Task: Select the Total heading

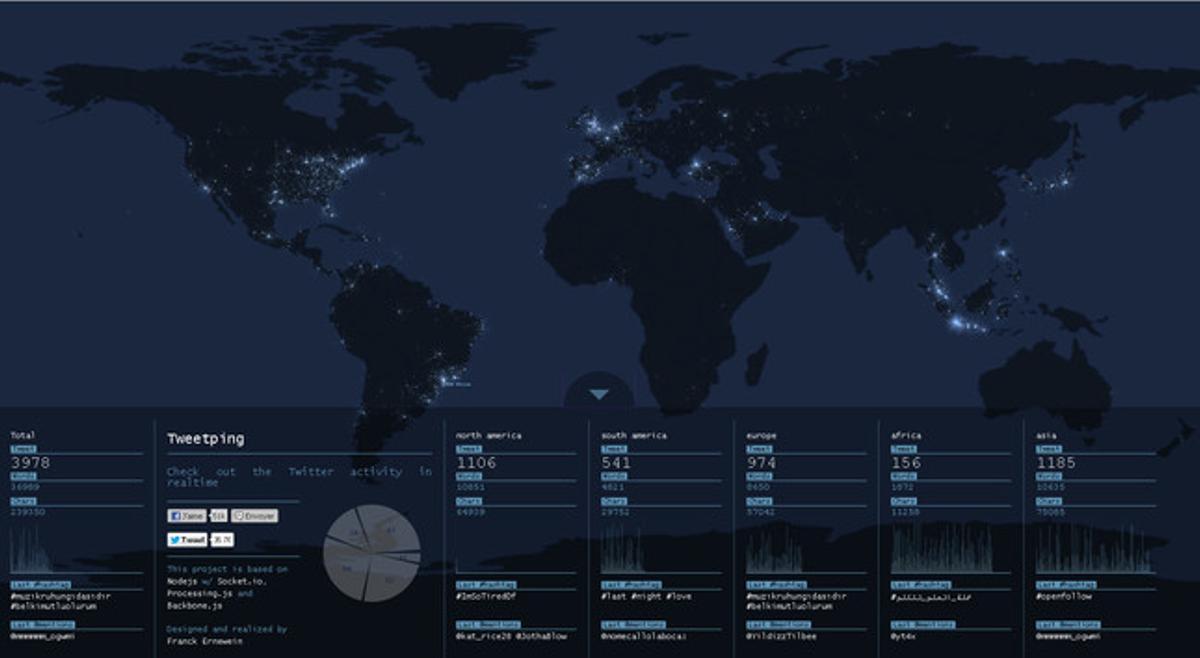Action: (x=22, y=435)
